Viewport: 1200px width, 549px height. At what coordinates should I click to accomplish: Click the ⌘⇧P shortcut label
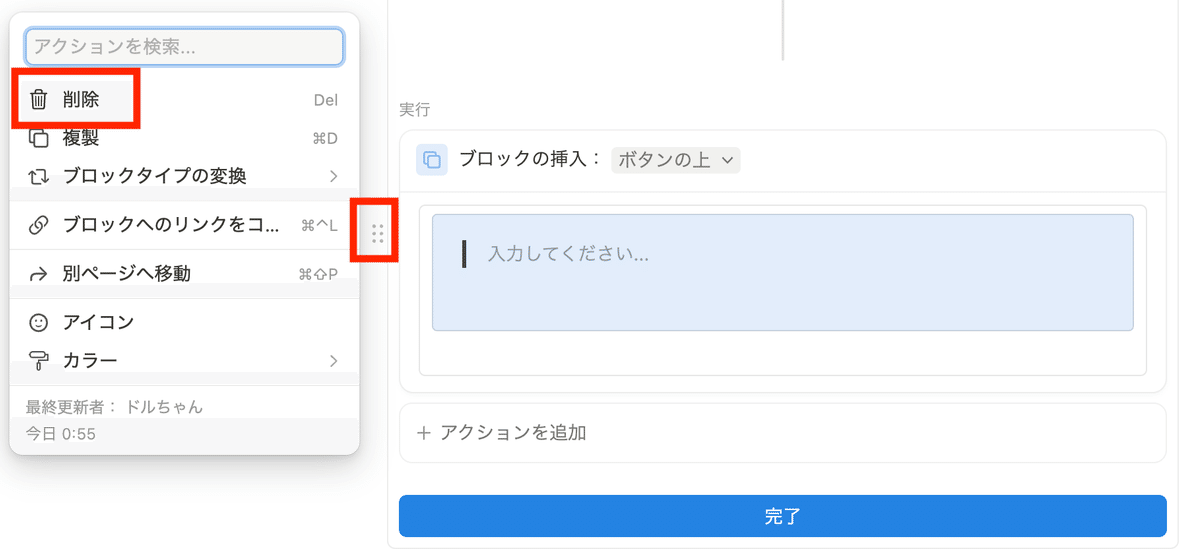point(319,273)
